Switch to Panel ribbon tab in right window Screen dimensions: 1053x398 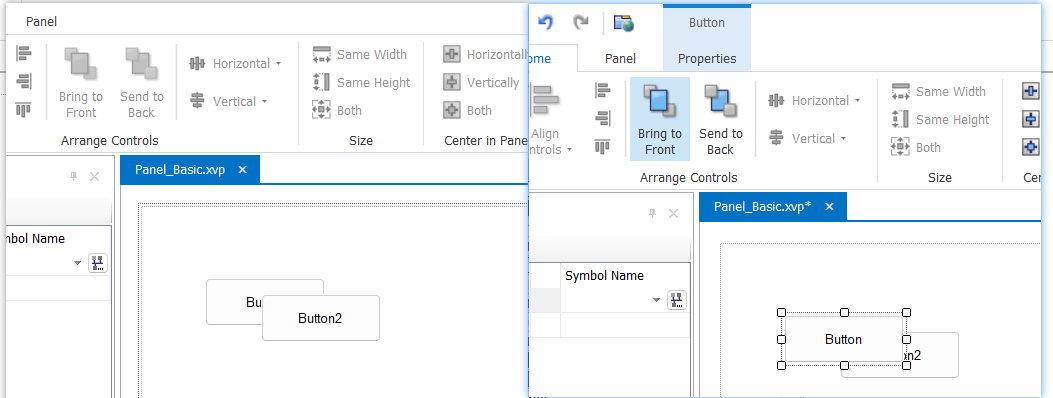[621, 58]
